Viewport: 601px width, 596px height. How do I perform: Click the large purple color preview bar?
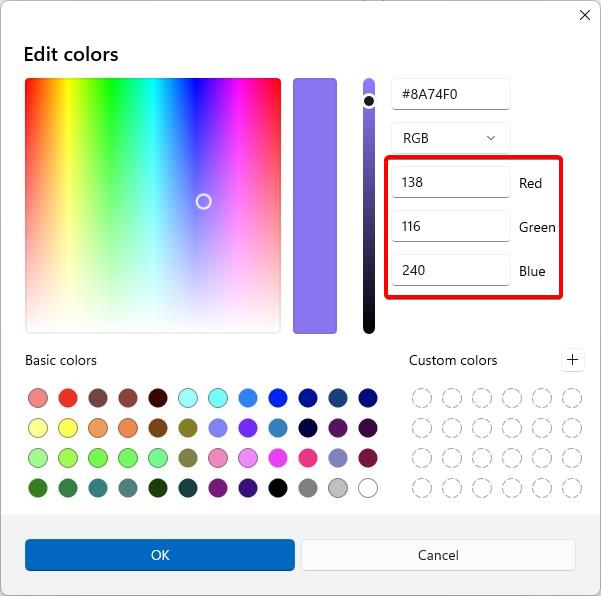click(x=315, y=206)
